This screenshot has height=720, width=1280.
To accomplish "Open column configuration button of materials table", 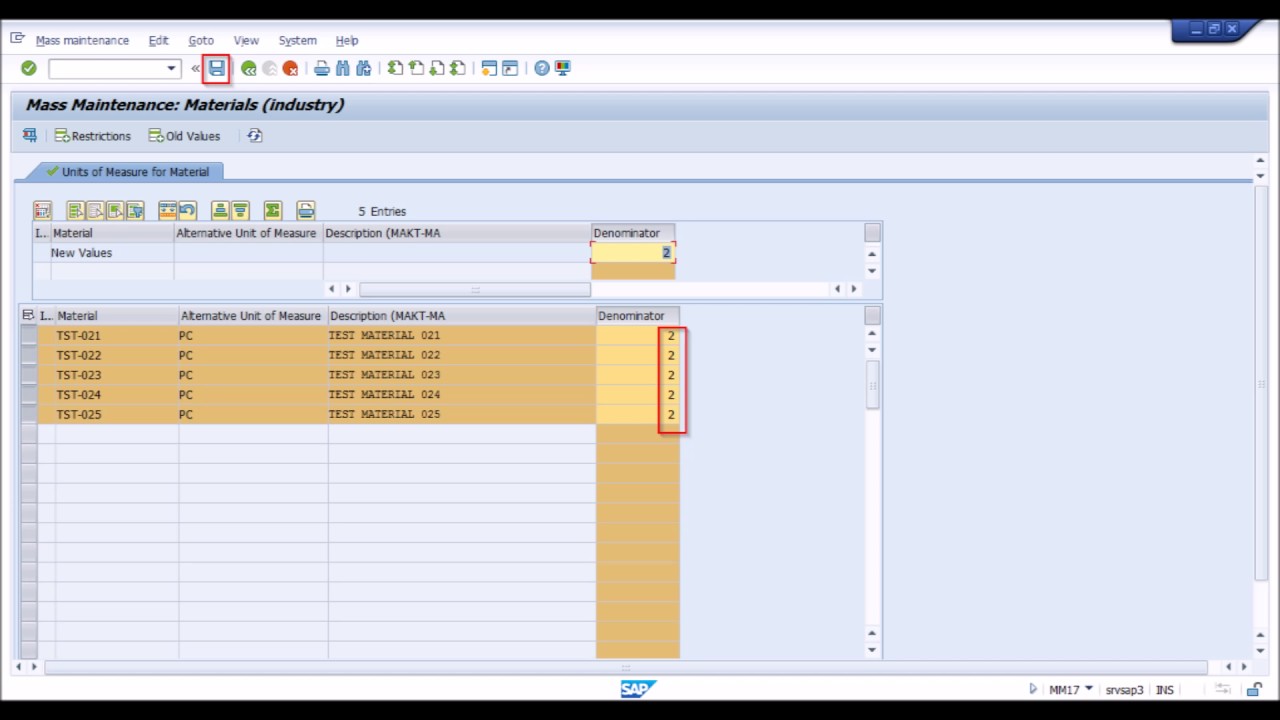I will click(872, 315).
